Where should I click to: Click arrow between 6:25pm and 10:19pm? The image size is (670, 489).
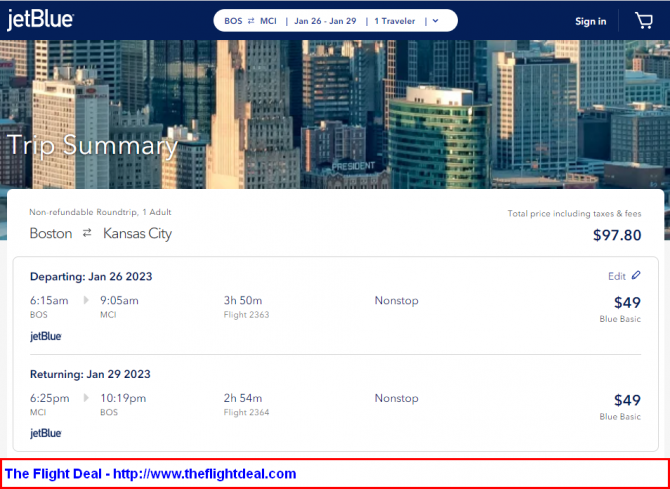pyautogui.click(x=86, y=398)
